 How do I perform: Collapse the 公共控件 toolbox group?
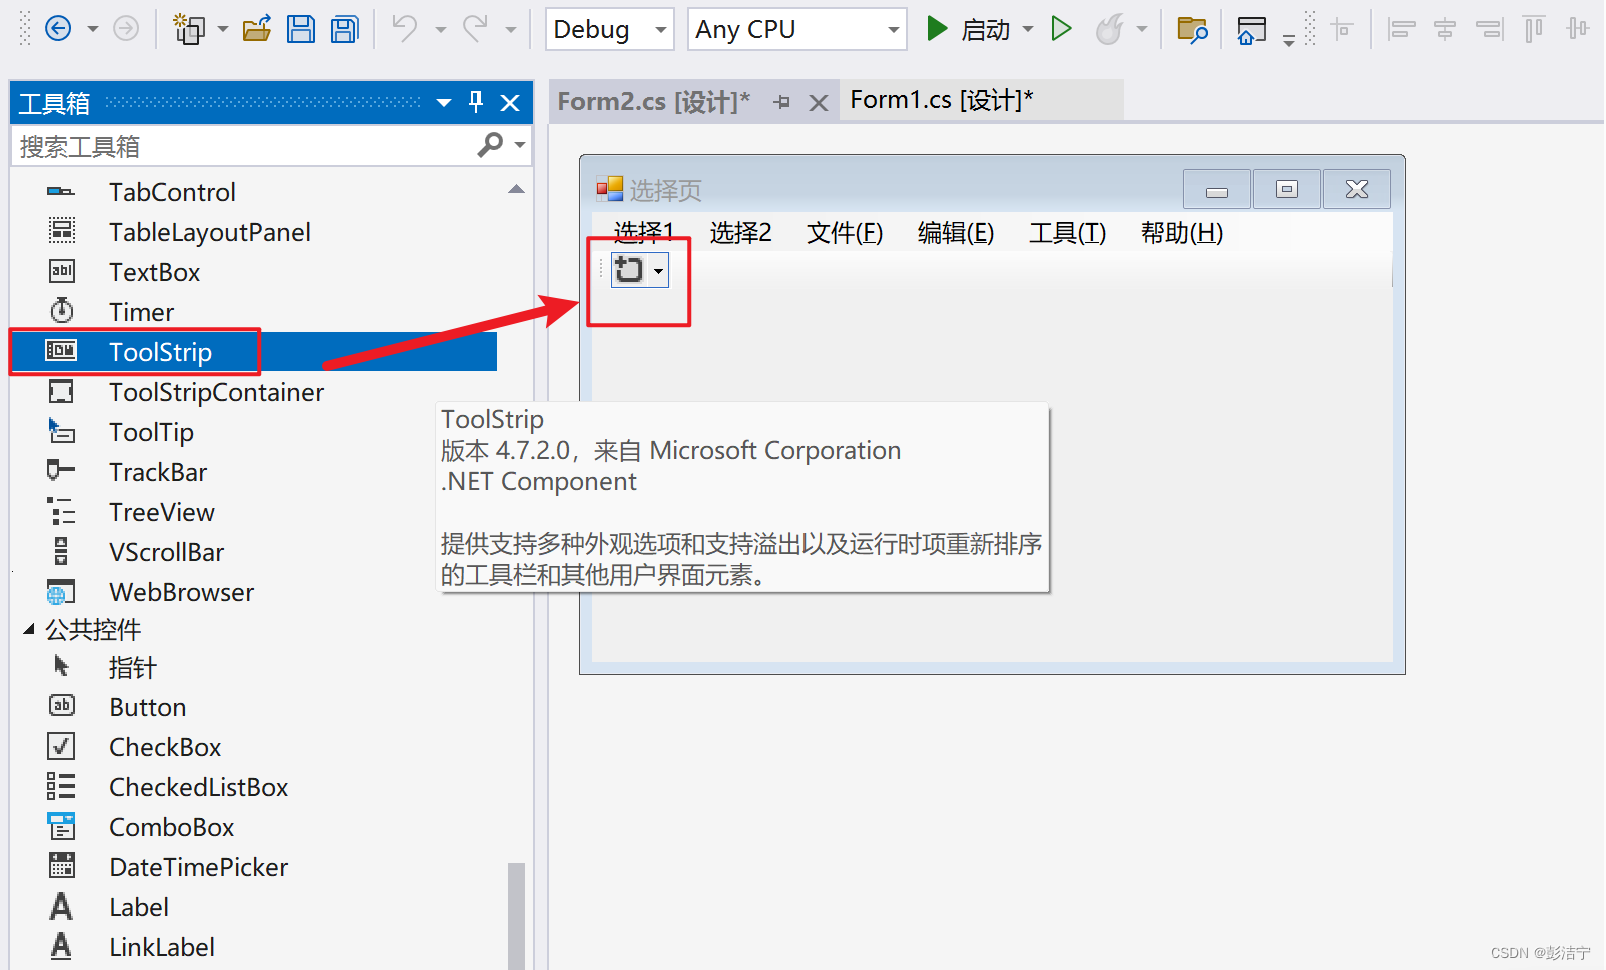(x=28, y=629)
